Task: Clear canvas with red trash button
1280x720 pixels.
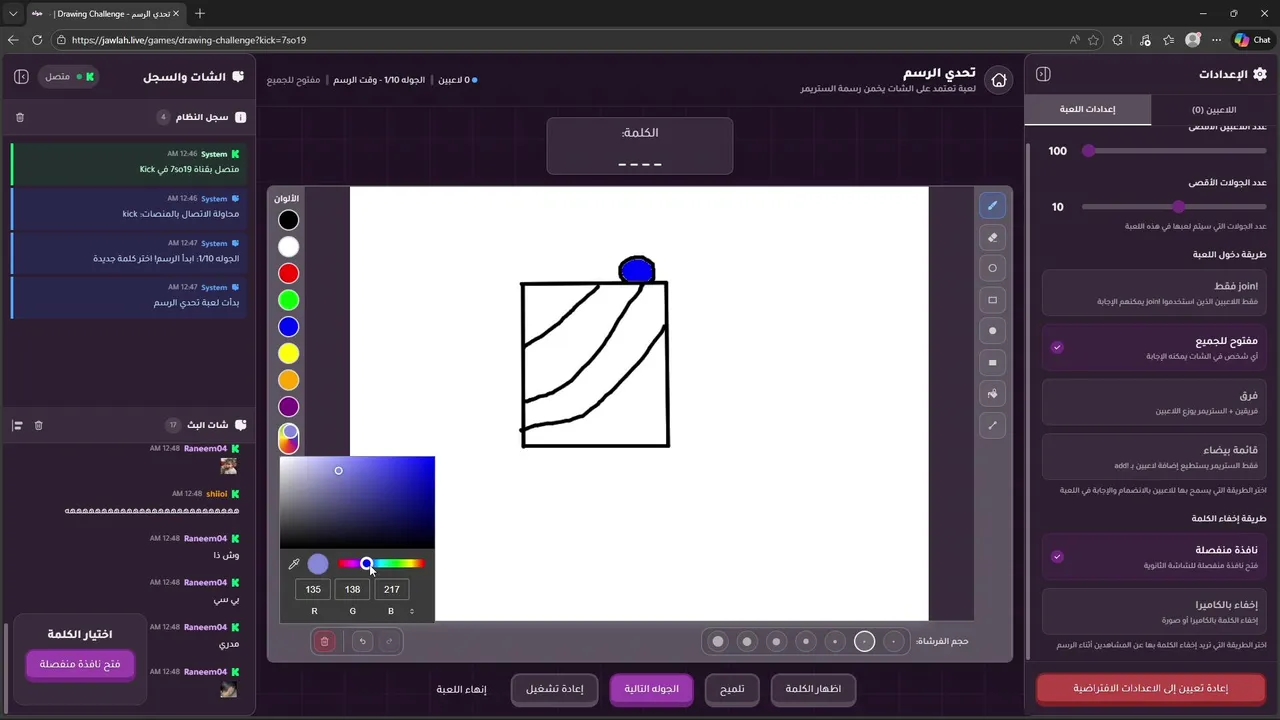Action: pos(324,641)
